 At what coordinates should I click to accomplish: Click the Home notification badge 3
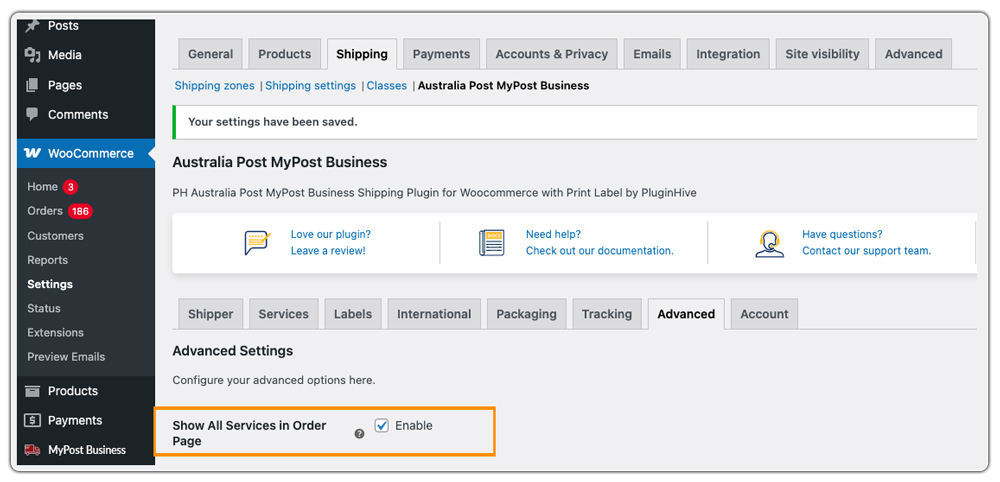pos(70,187)
